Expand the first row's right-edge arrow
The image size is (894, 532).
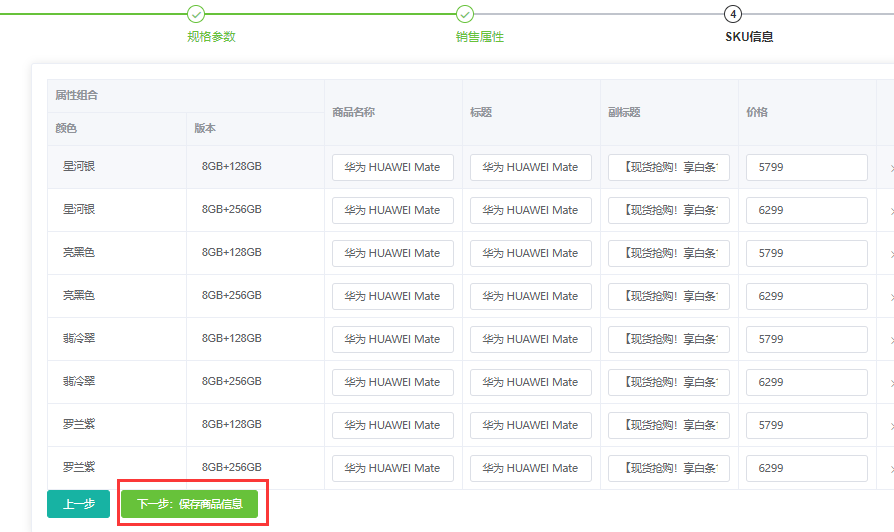coord(891,168)
